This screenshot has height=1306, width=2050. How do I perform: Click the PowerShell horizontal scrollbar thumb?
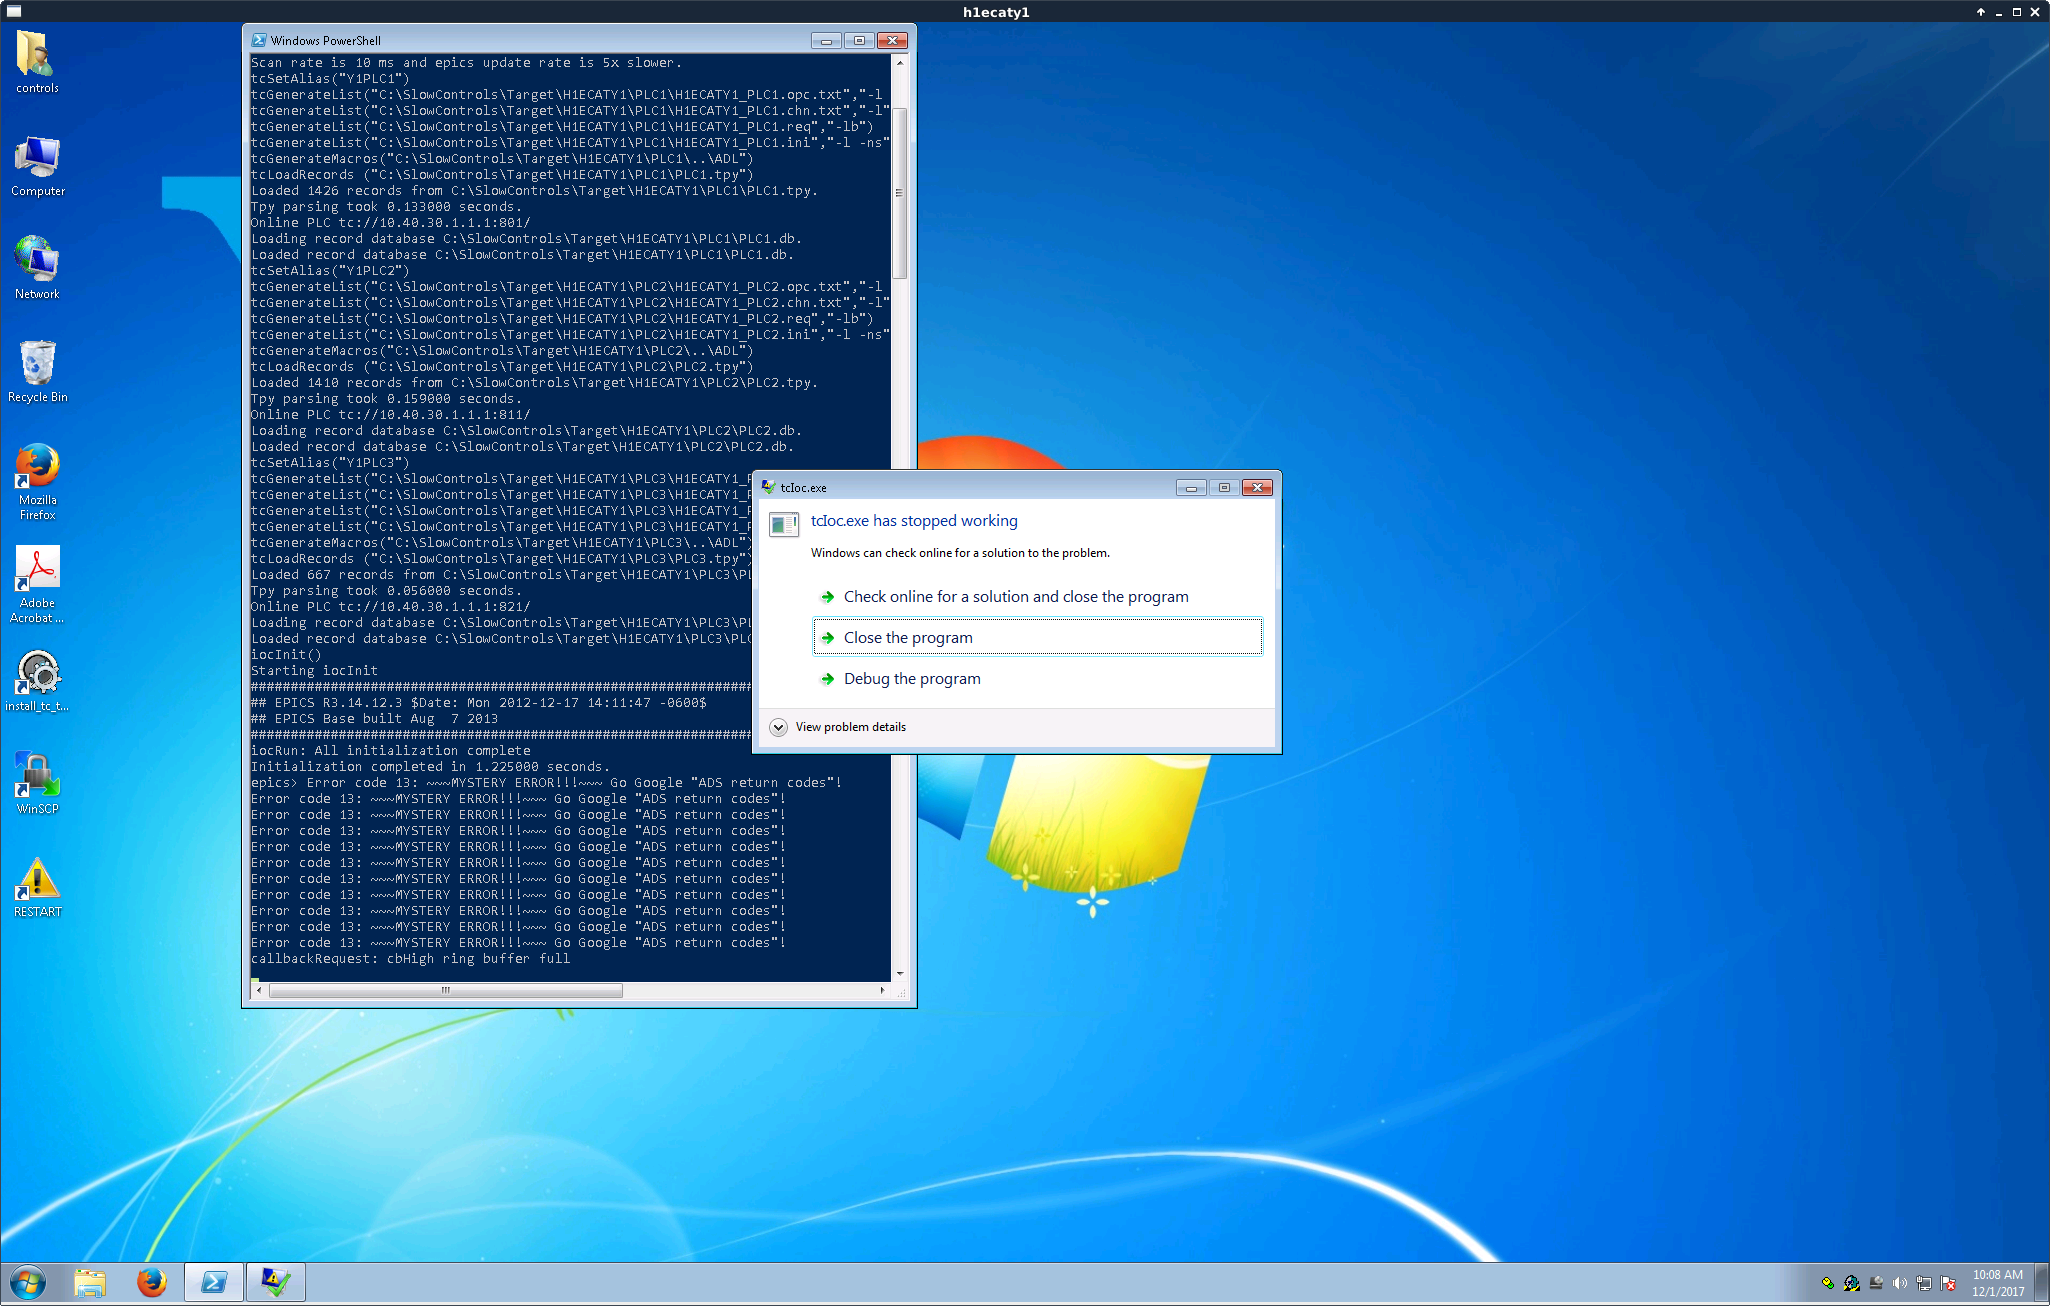446,990
